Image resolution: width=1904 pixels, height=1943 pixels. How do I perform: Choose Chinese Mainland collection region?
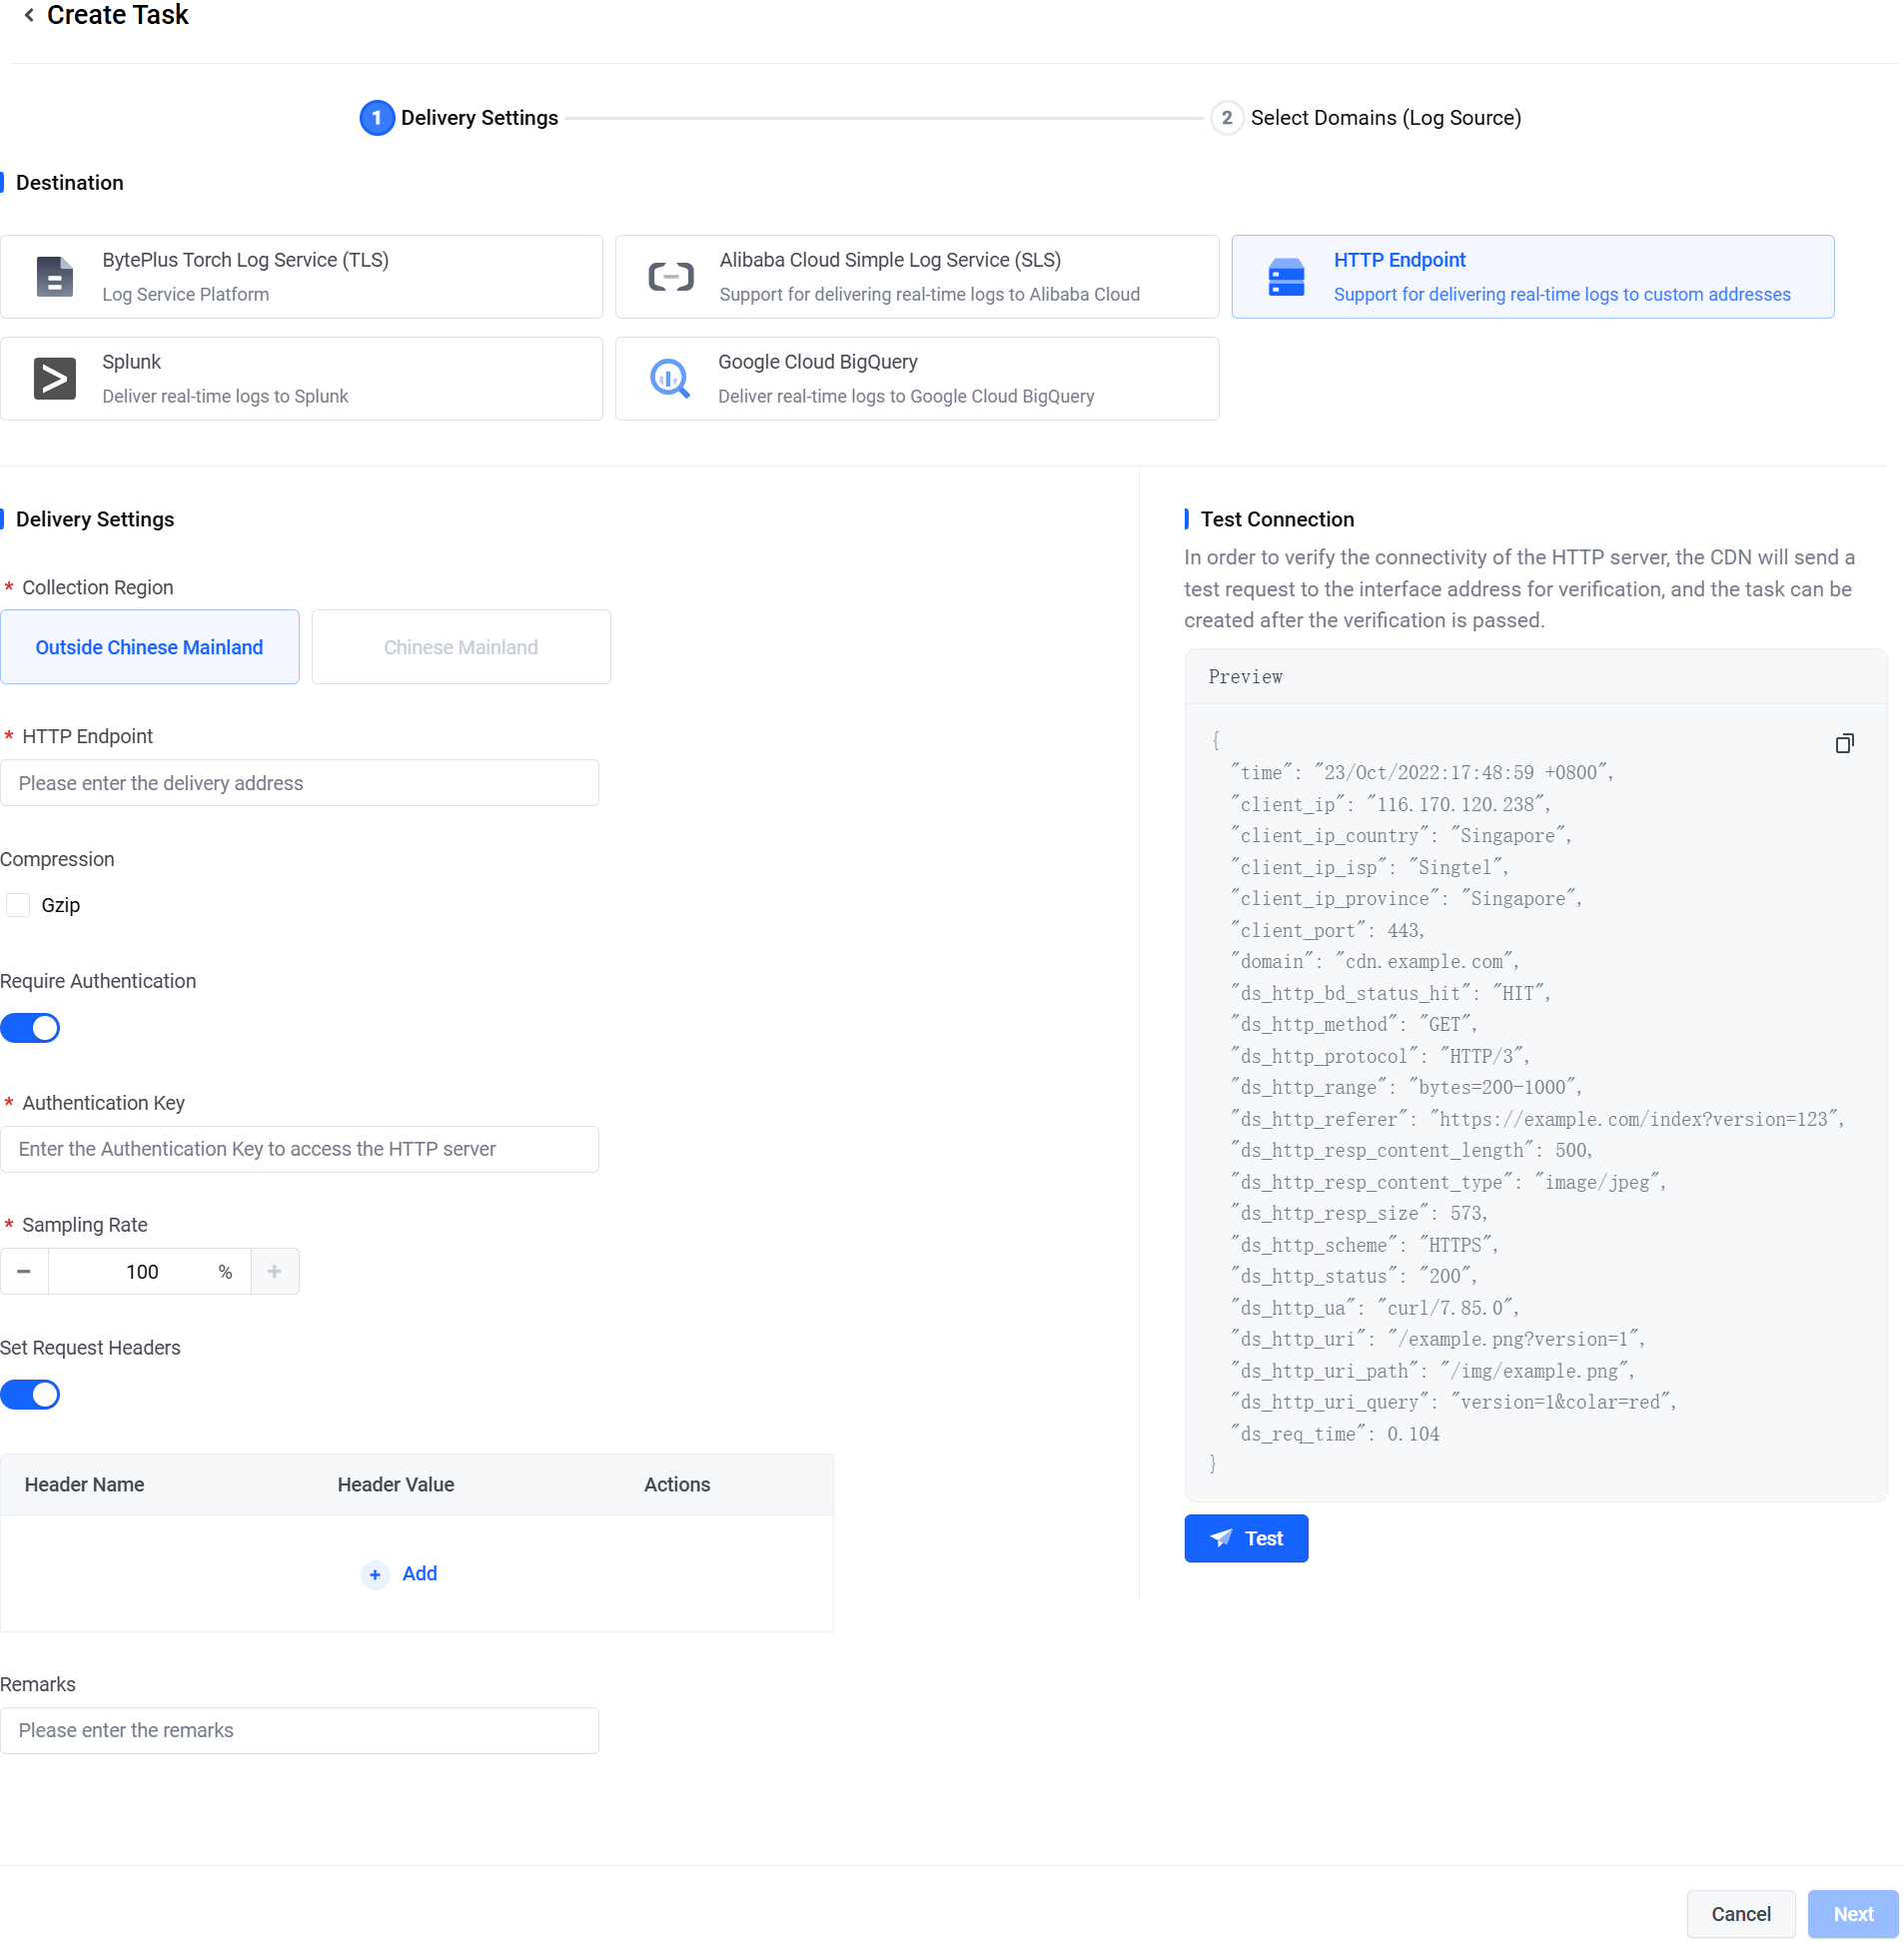(x=461, y=647)
